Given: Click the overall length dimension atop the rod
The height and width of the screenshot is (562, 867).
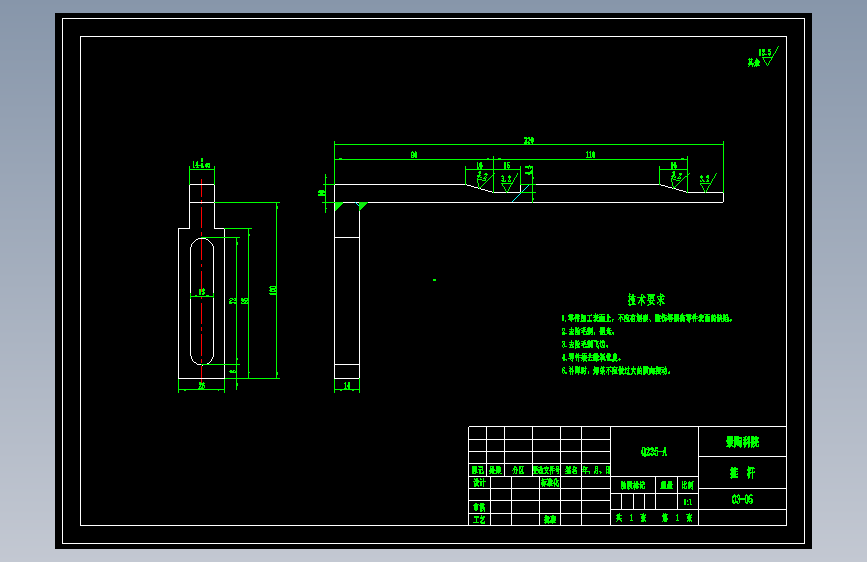Looking at the screenshot, I should click(x=529, y=140).
